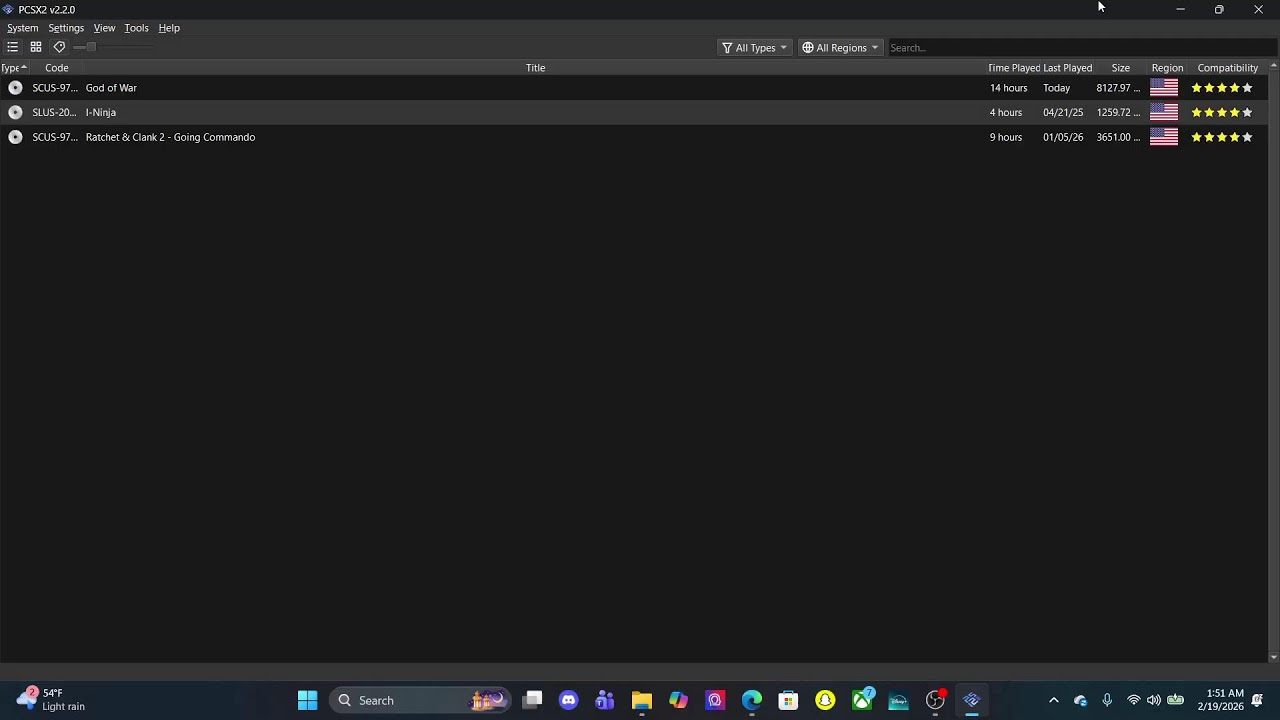Switch to game list view

(x=12, y=47)
